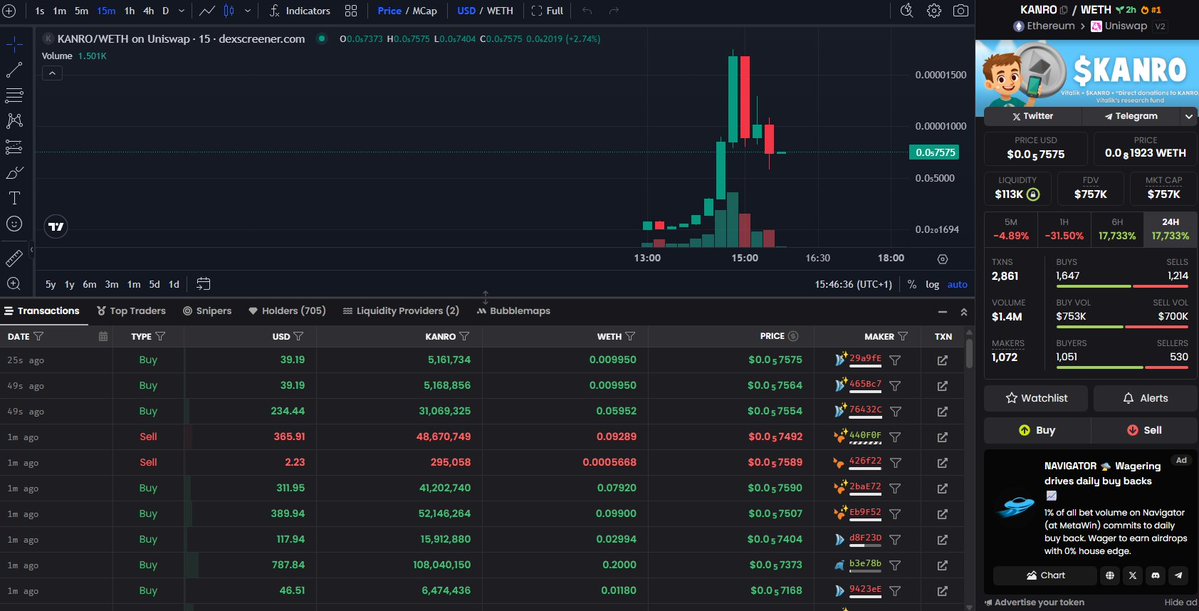Open the timezone selector 15:46:36 (UTC+1)
The width and height of the screenshot is (1199, 611).
point(853,284)
